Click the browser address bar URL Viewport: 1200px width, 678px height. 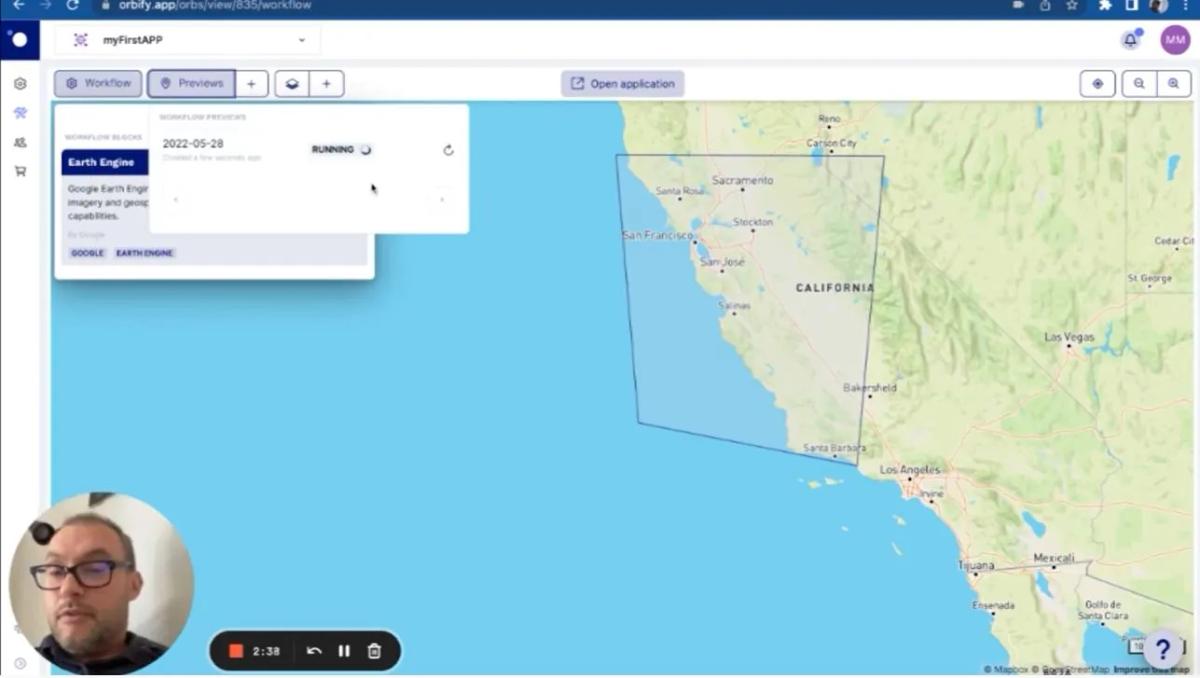(214, 6)
